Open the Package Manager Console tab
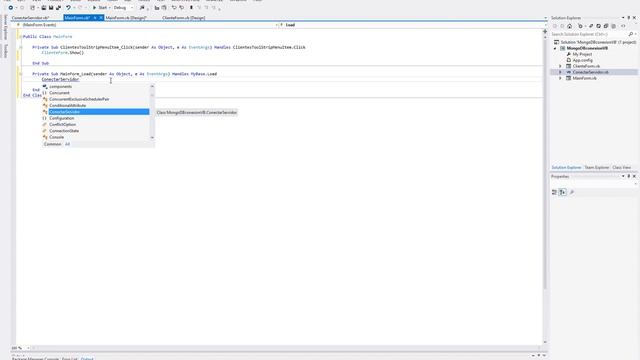640x360 pixels. point(35,359)
